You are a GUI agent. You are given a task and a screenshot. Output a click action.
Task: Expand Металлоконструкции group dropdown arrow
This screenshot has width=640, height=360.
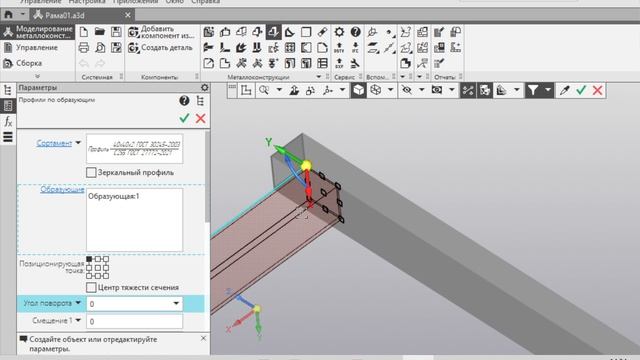(319, 77)
